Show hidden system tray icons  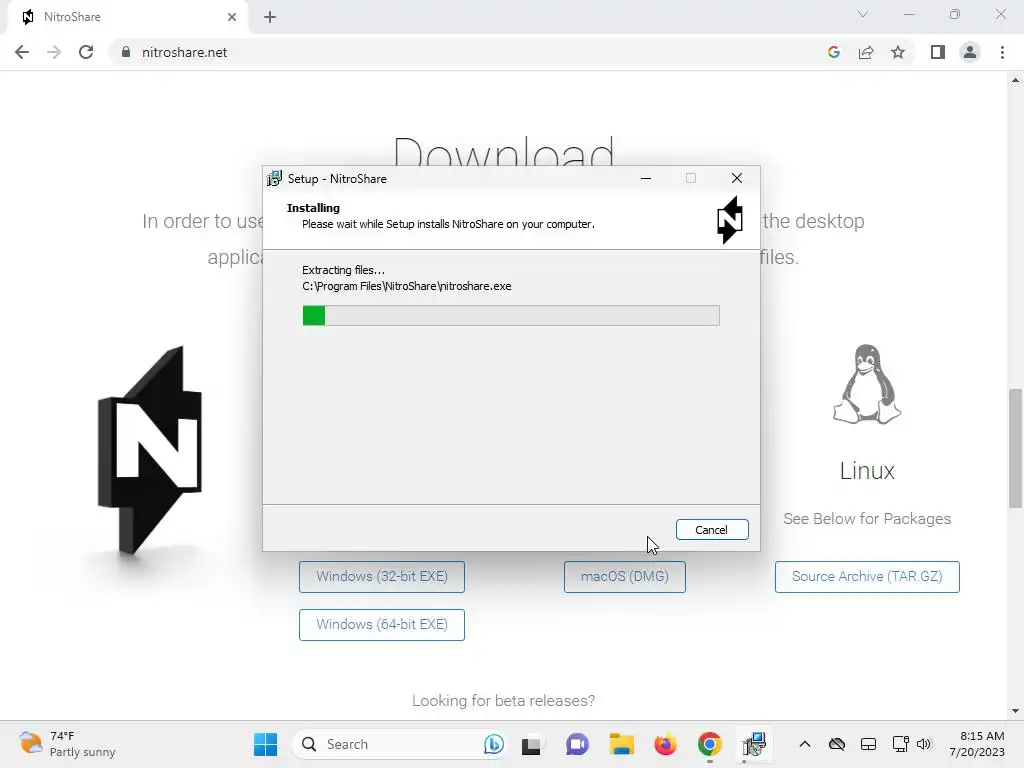pyautogui.click(x=805, y=744)
